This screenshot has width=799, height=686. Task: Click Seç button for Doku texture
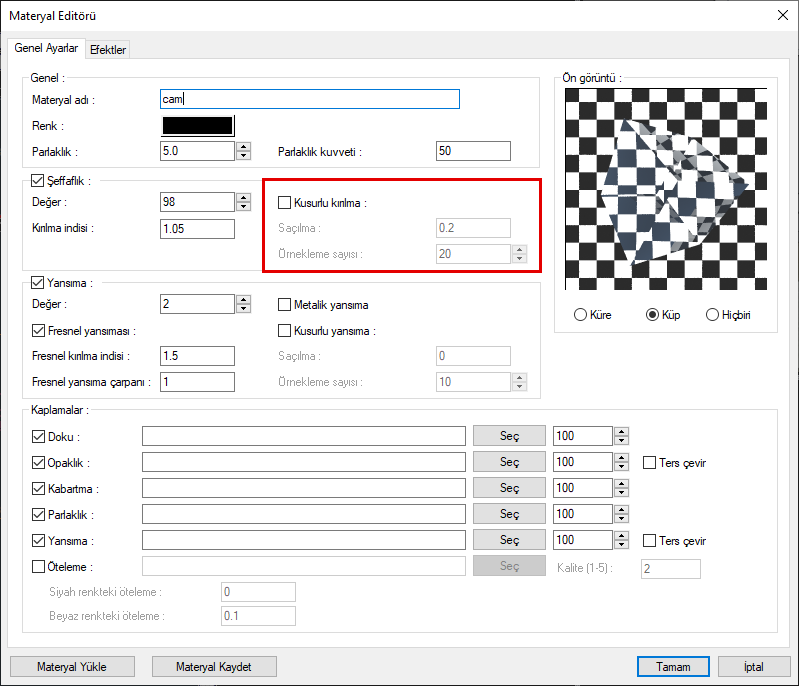(x=509, y=436)
